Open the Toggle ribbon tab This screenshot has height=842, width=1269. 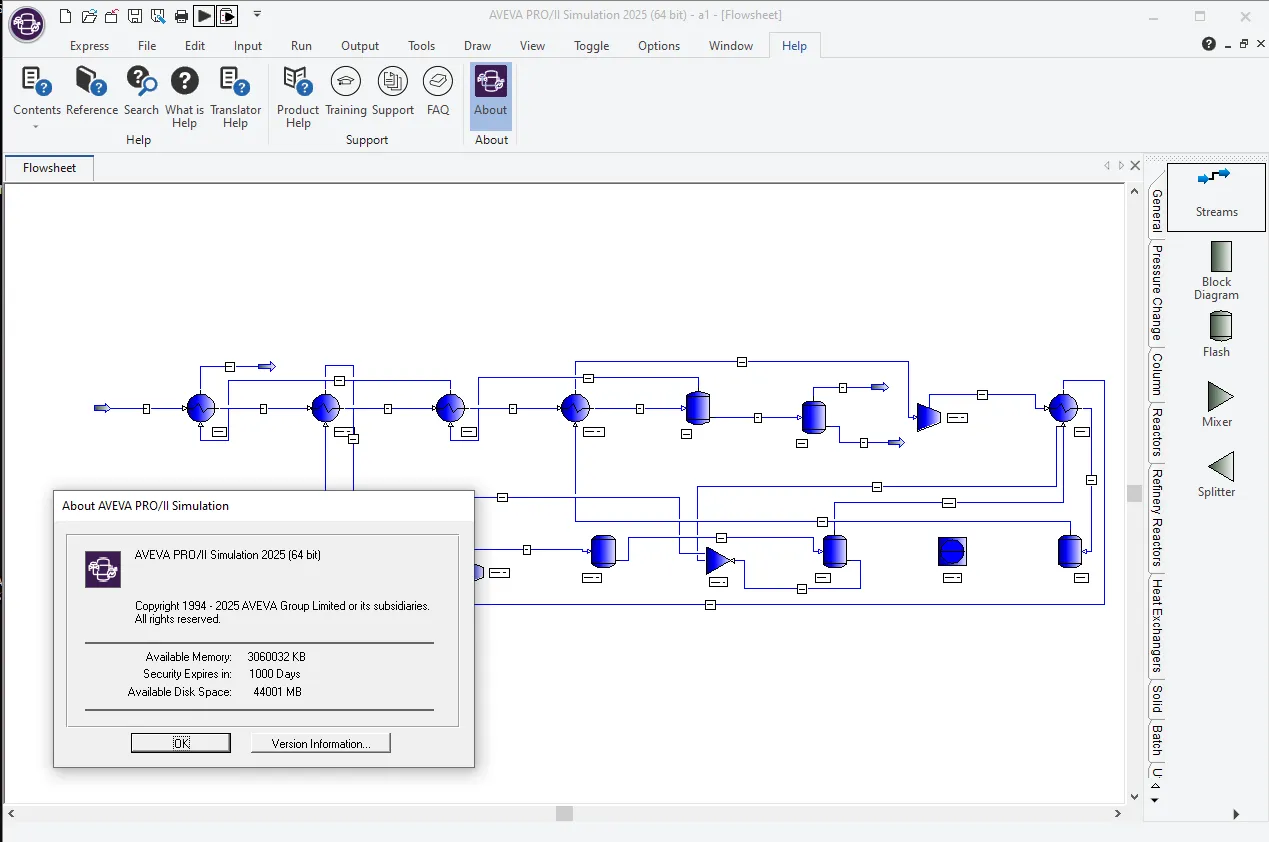592,46
